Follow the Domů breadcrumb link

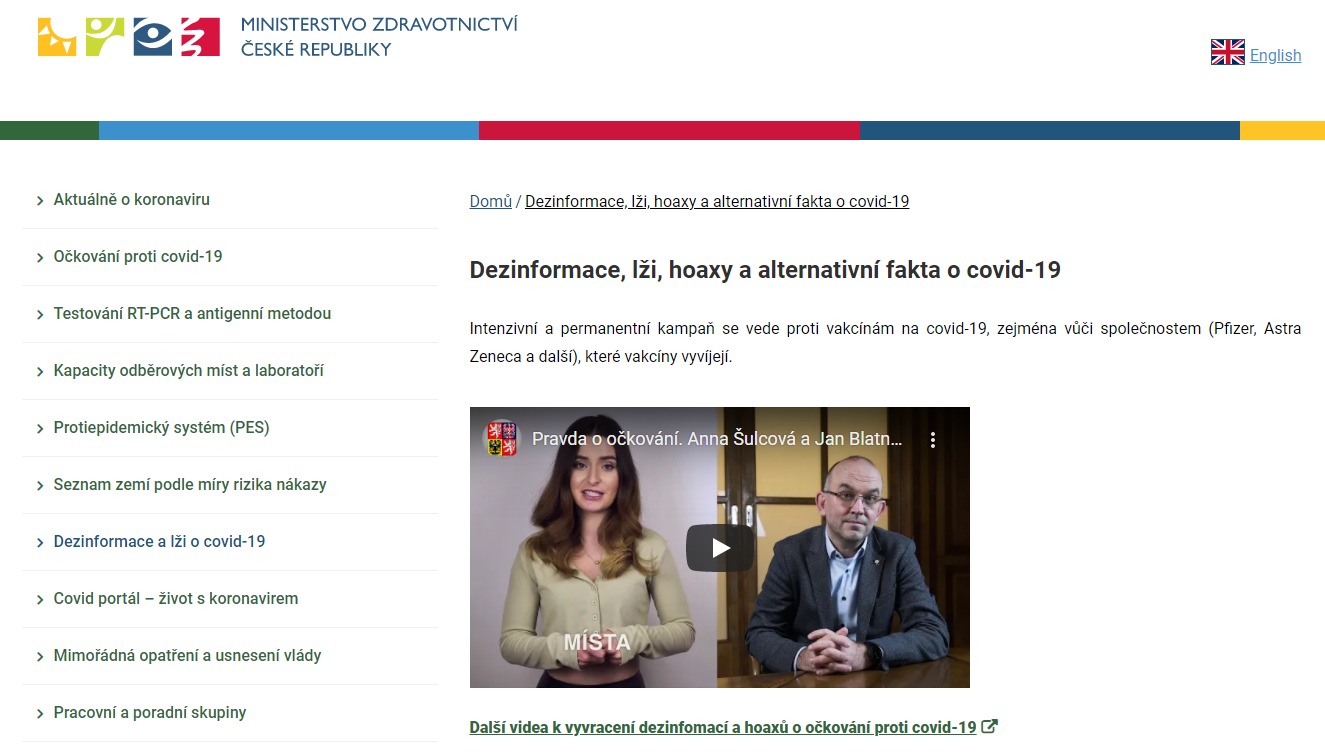coord(491,201)
